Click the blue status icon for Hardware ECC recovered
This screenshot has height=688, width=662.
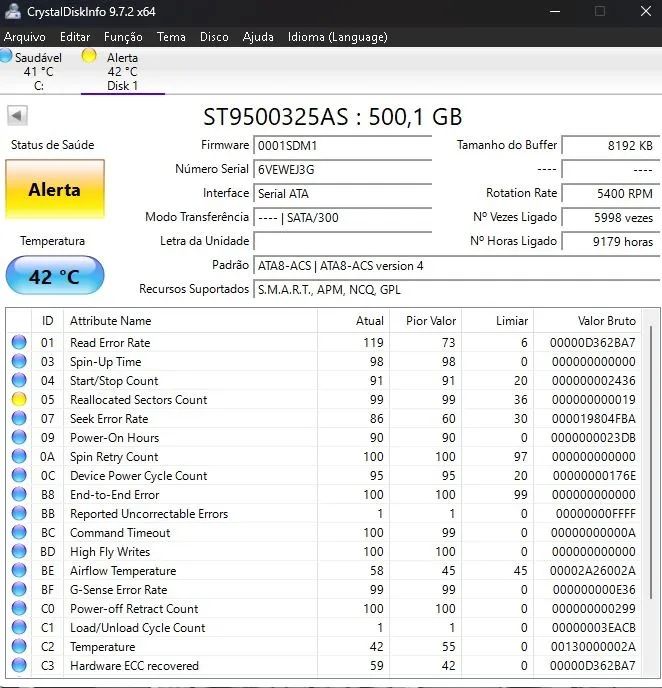19,666
